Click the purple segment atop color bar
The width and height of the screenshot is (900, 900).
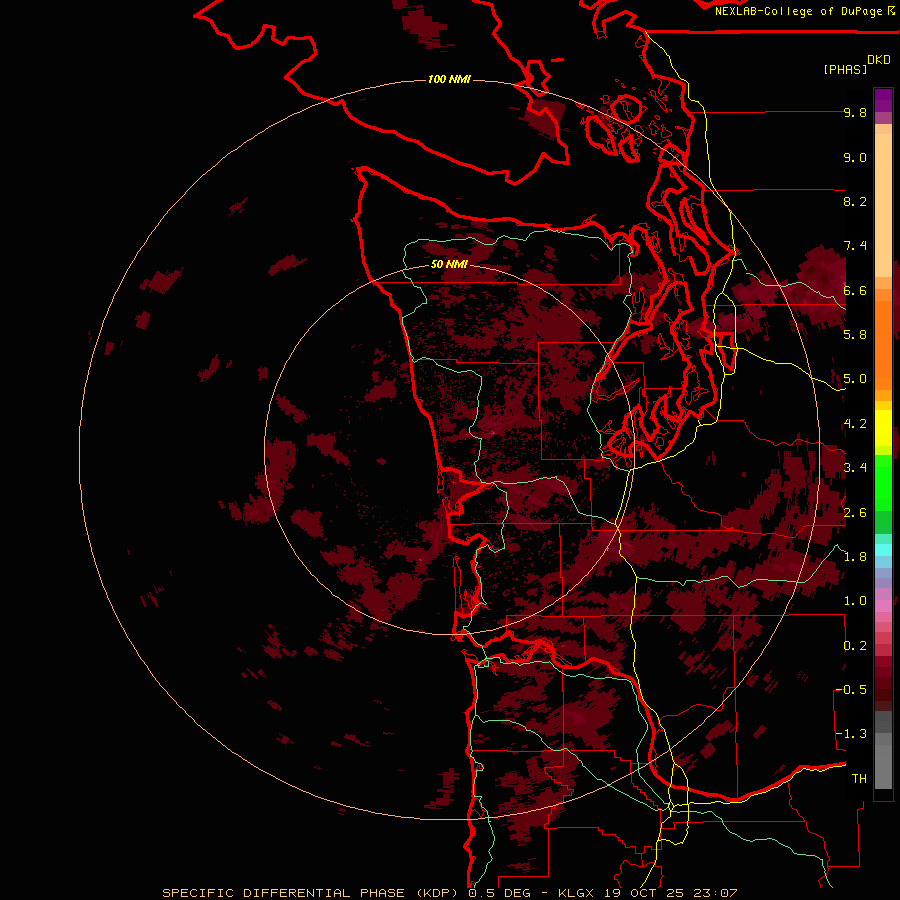[x=883, y=100]
